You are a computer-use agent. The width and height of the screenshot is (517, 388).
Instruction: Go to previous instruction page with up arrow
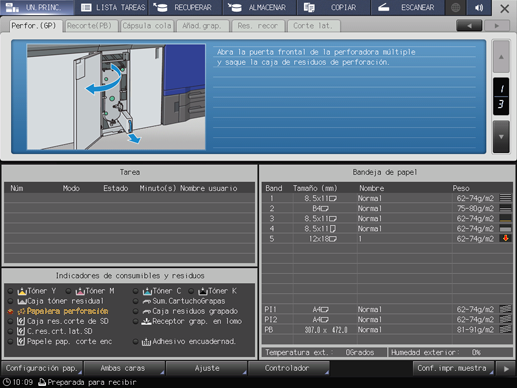[501, 57]
